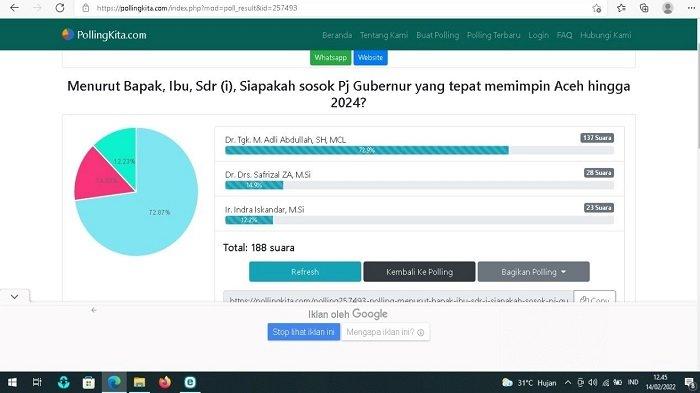Reload the page with browser refresh icon
Screen dimensions: 700x393
60,8
